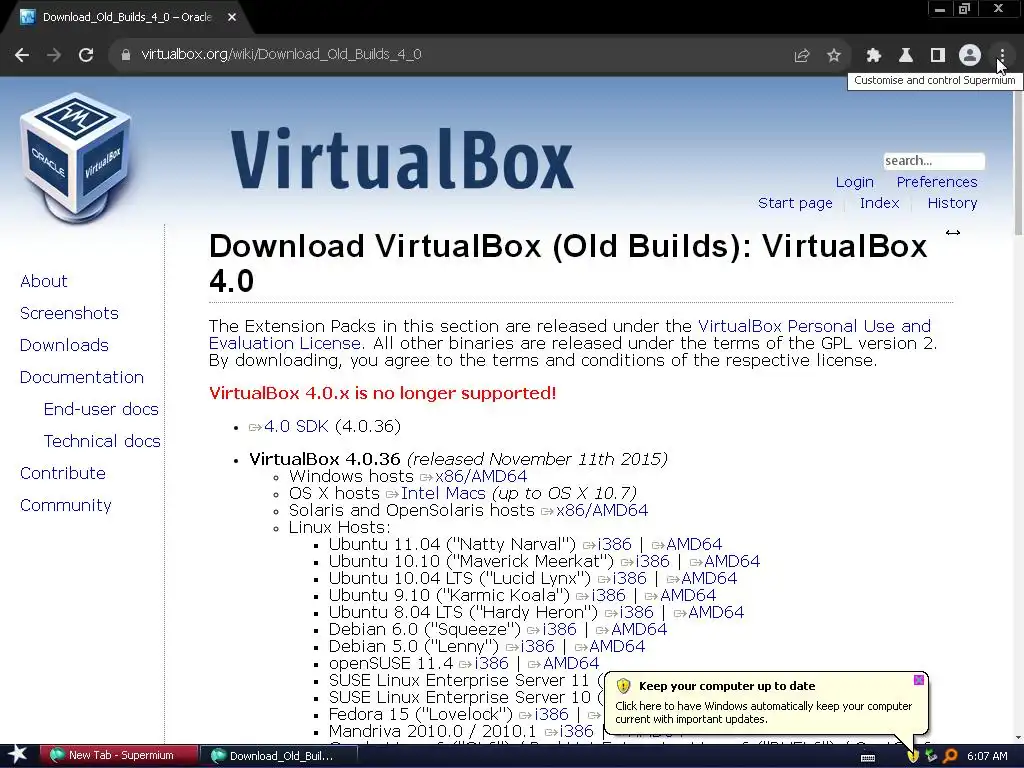Switch to New Tab - Supermium taskbar item

[119, 756]
